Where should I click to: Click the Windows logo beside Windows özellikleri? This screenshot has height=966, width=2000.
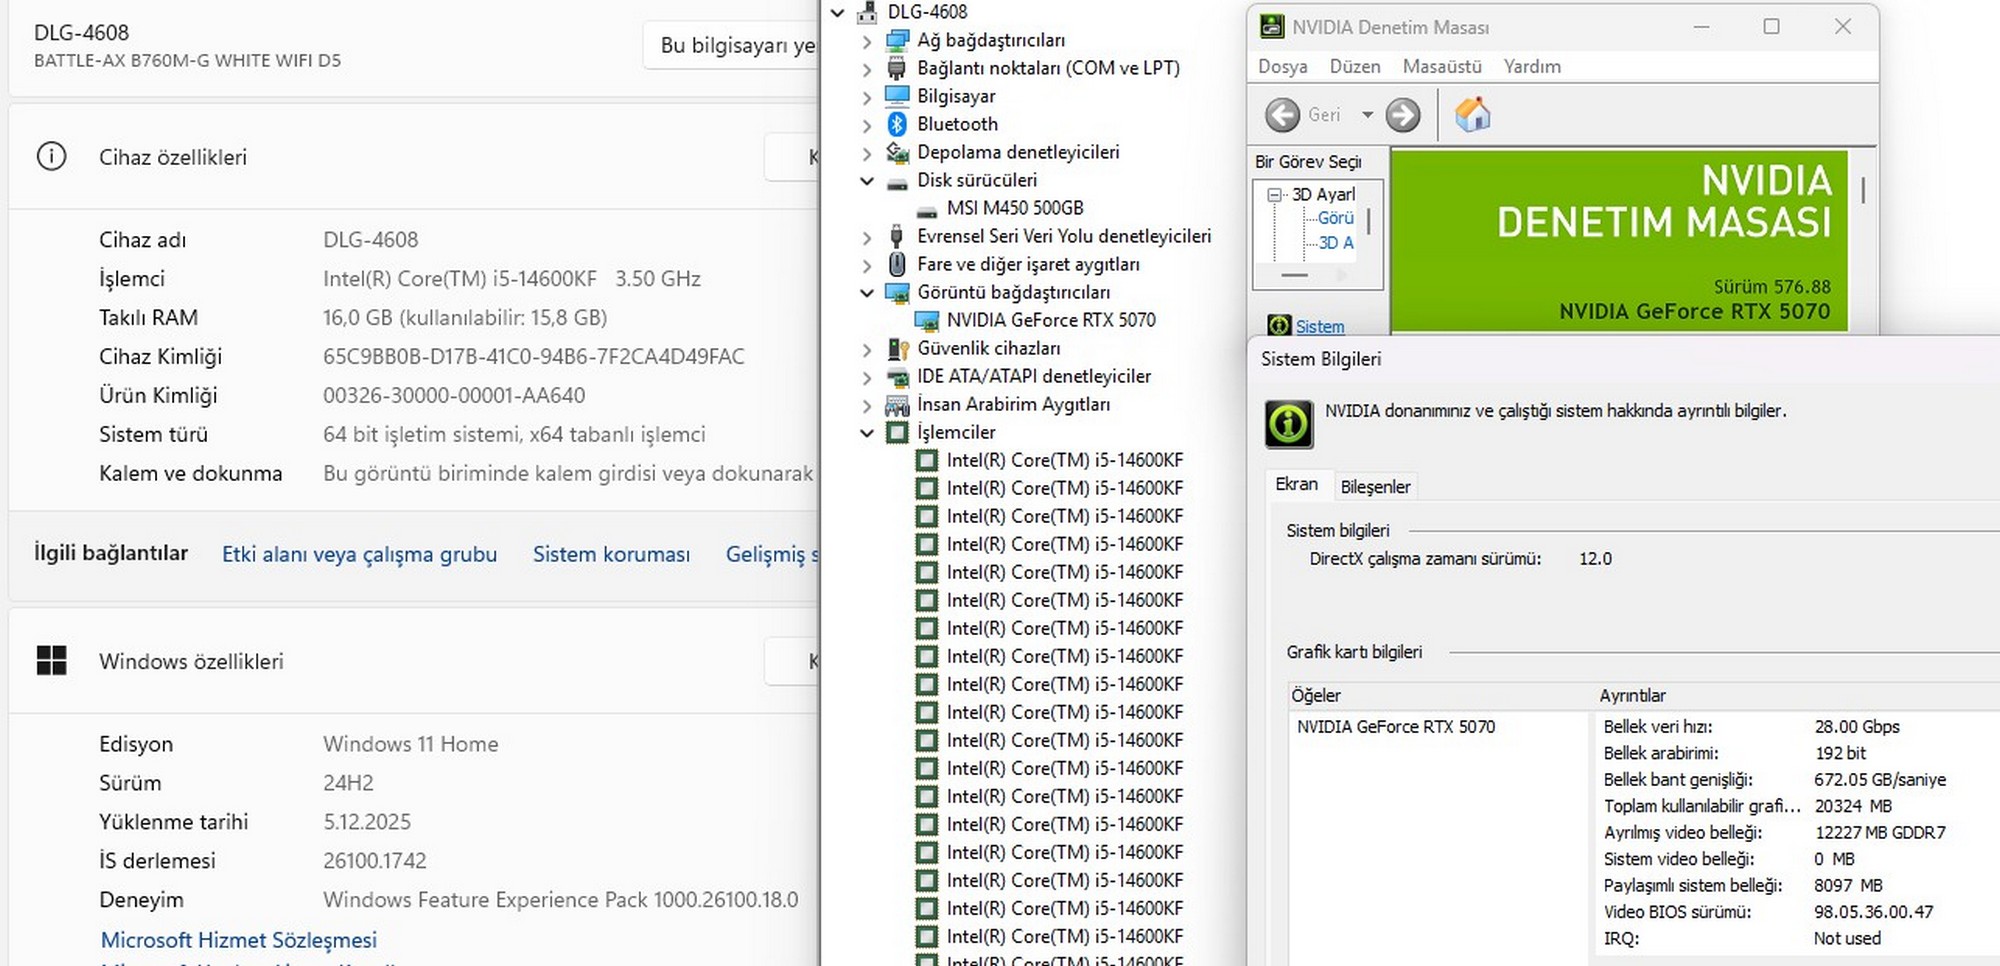pyautogui.click(x=51, y=661)
